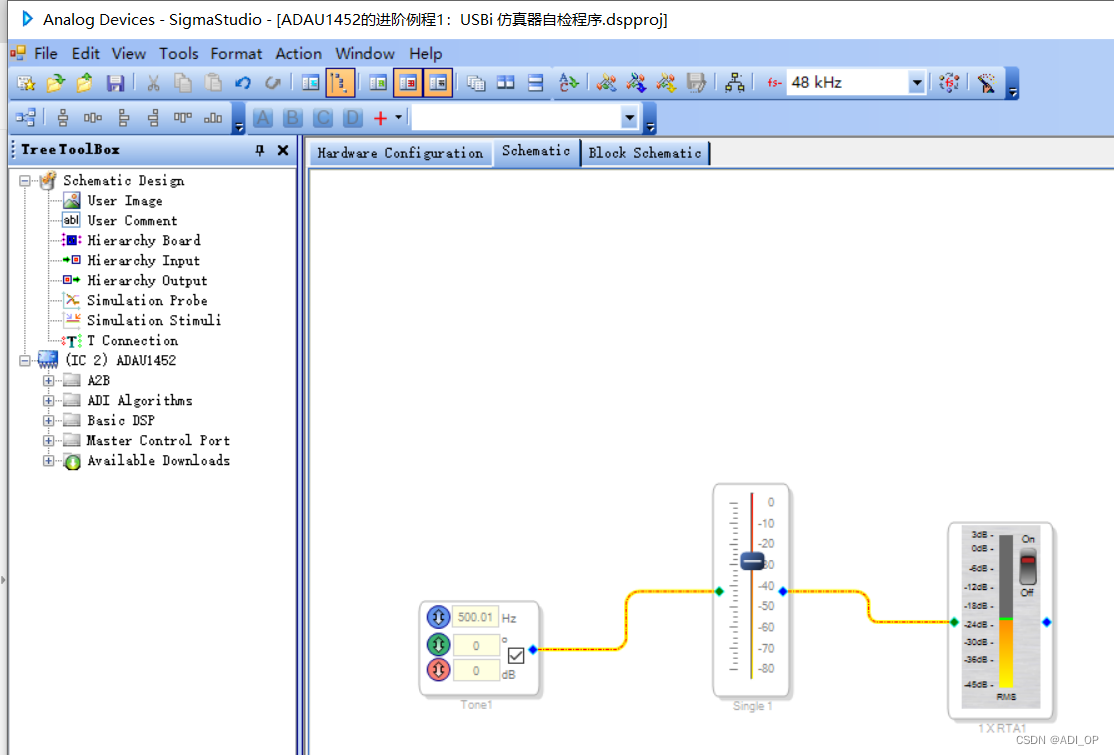Viewport: 1114px width, 755px height.
Task: Click the Paste clipboard icon
Action: (212, 83)
